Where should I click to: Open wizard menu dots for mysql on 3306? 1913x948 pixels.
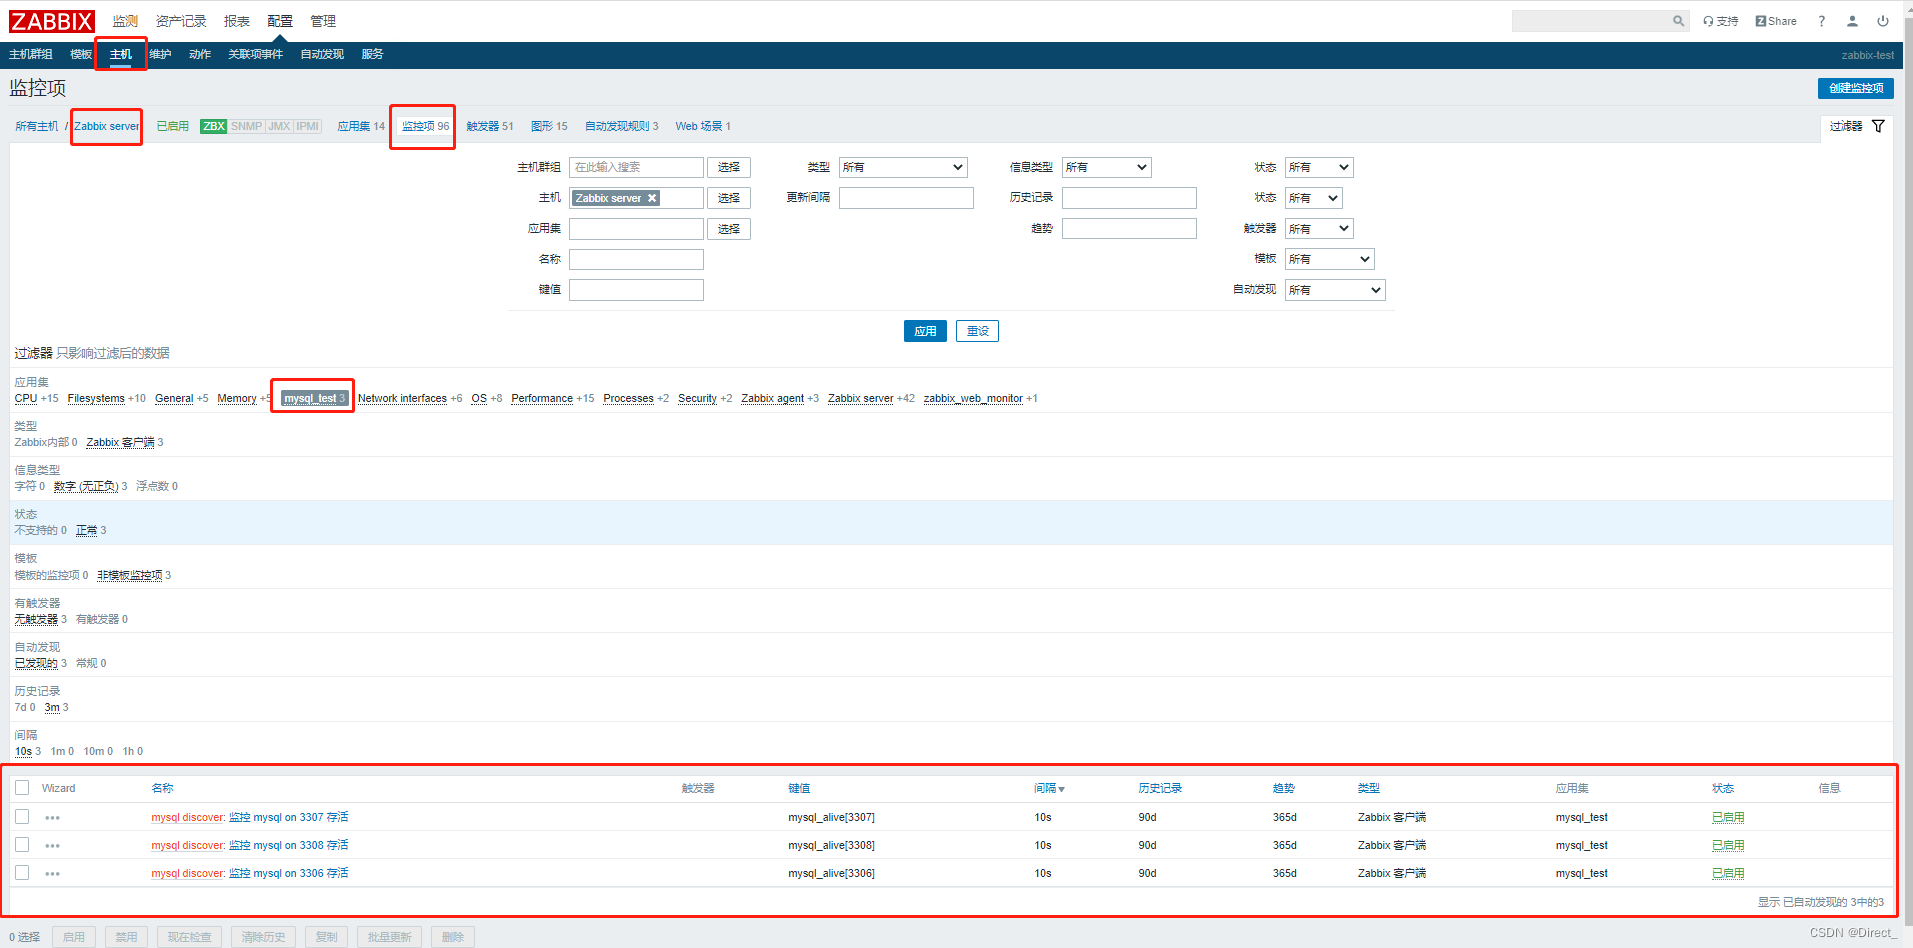[x=53, y=874]
